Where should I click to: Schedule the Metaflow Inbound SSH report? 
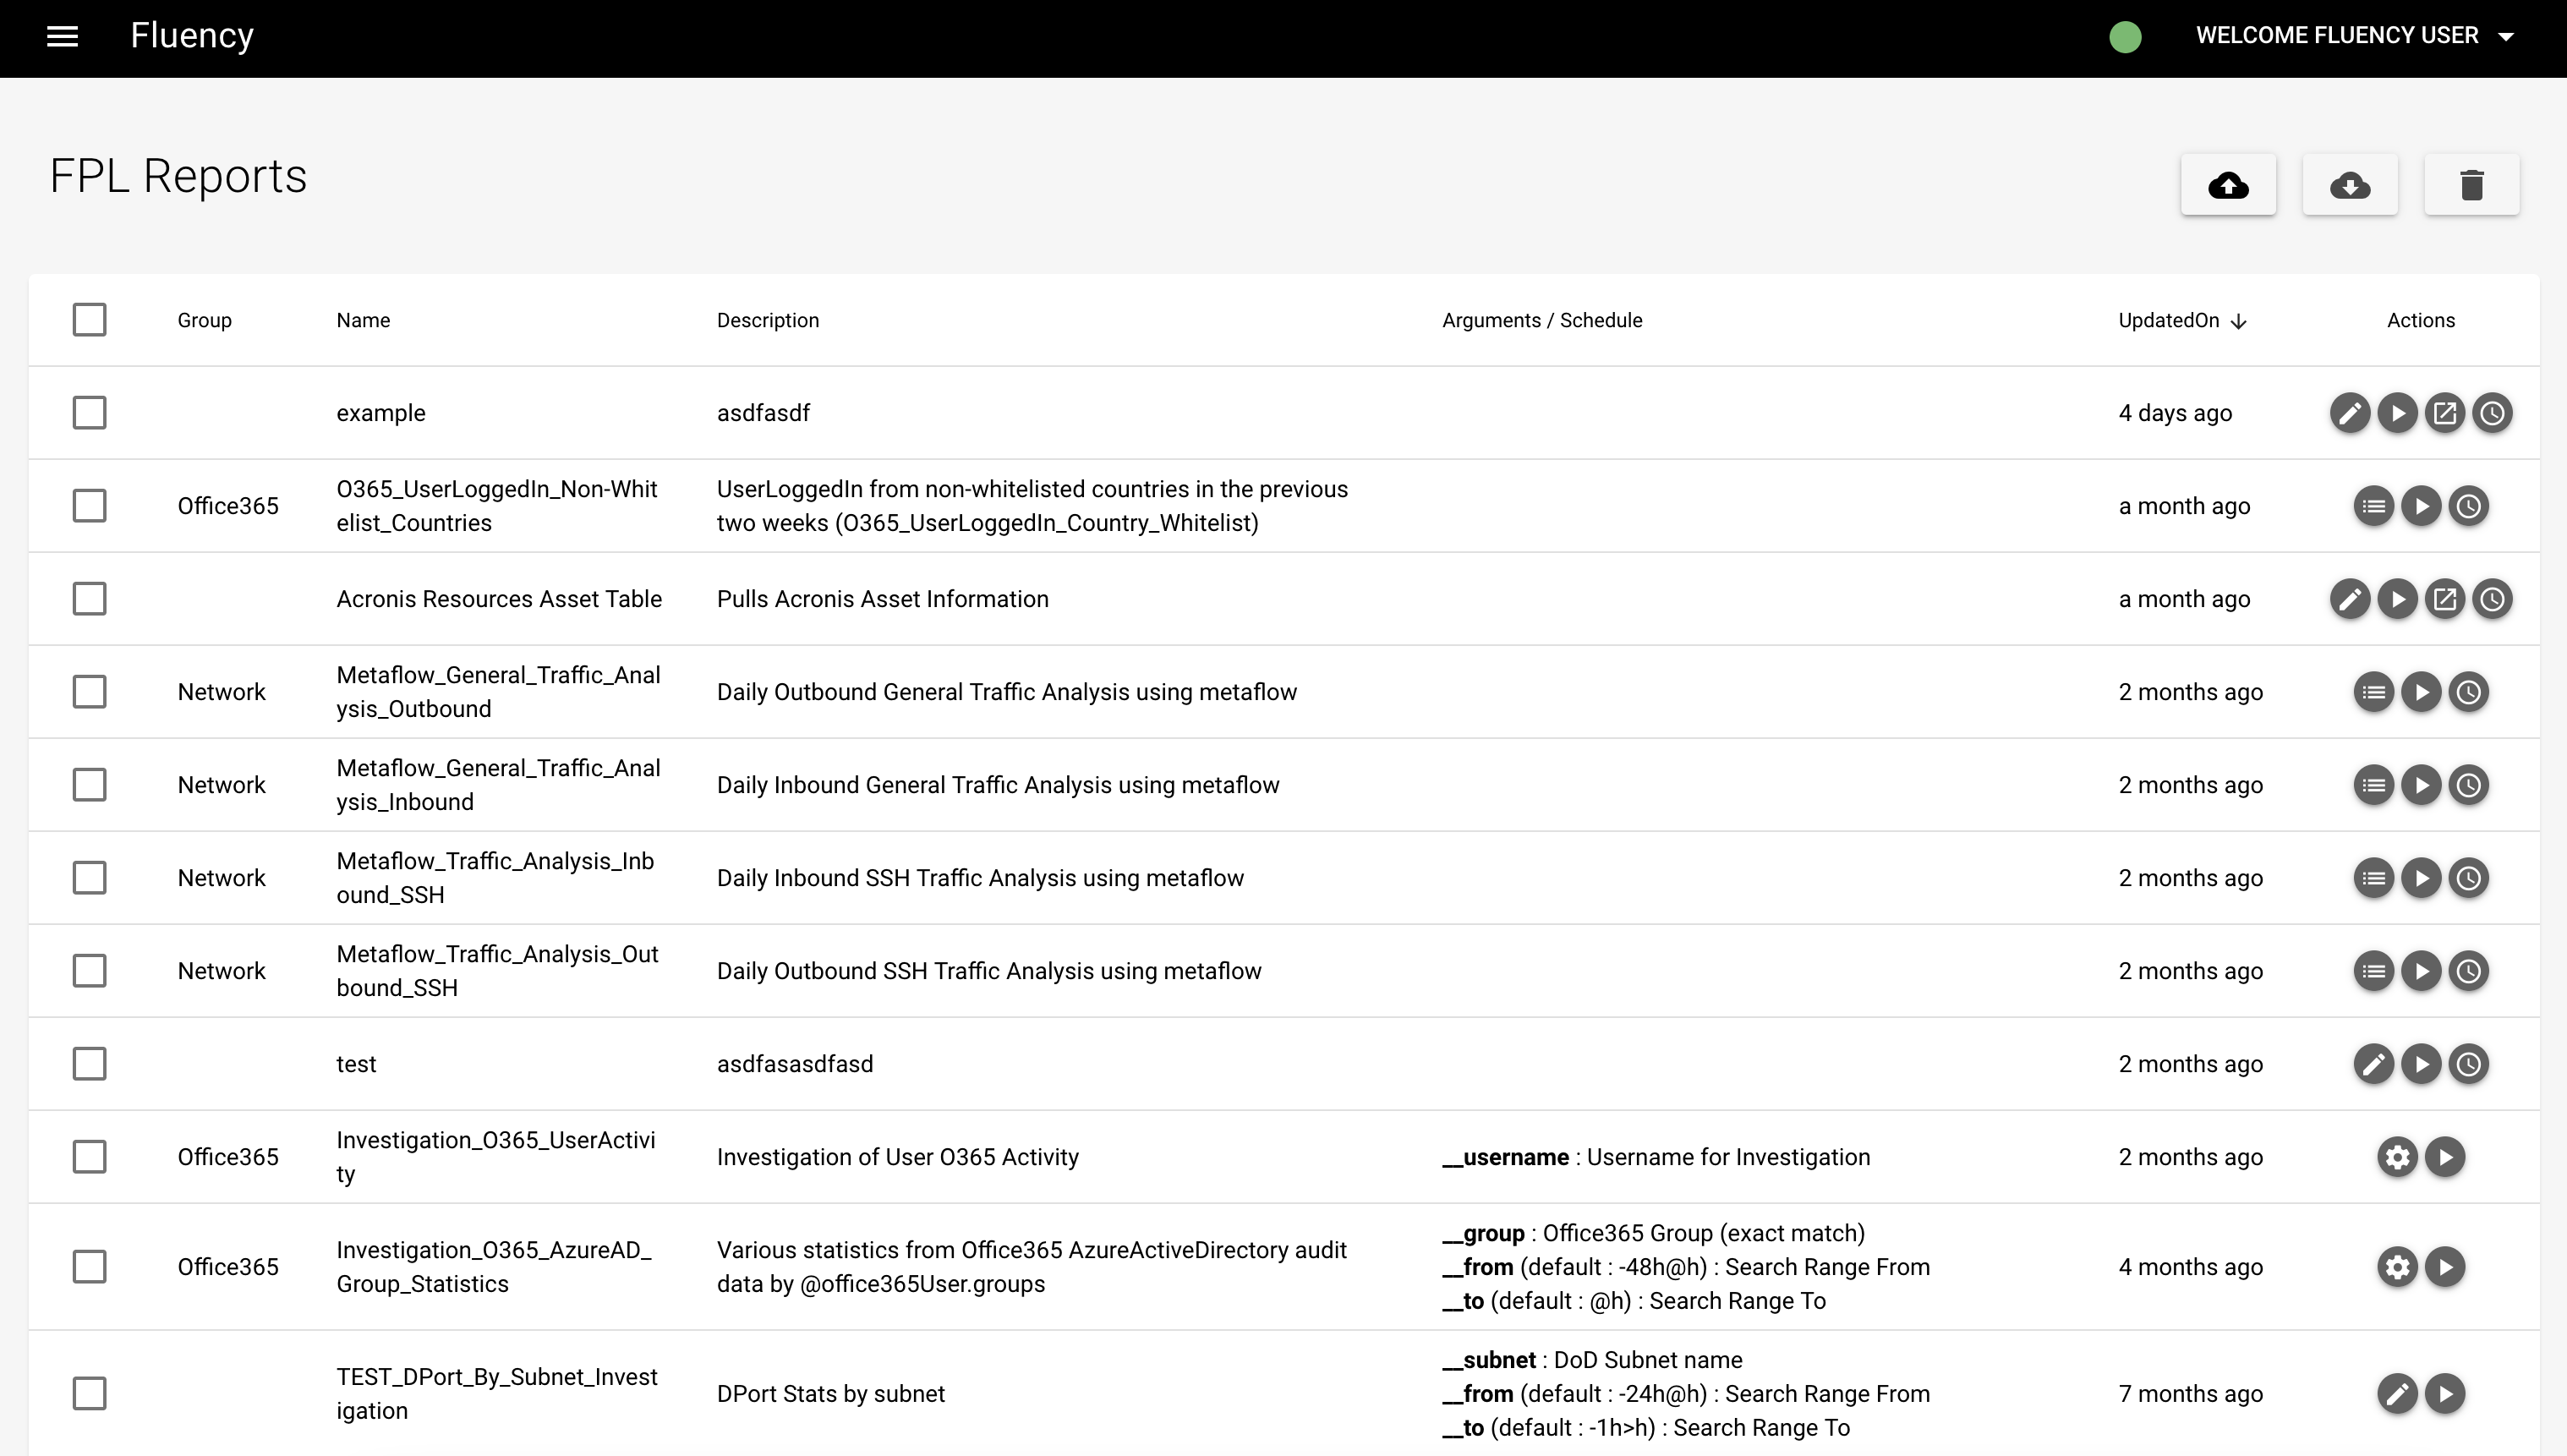click(x=2468, y=878)
